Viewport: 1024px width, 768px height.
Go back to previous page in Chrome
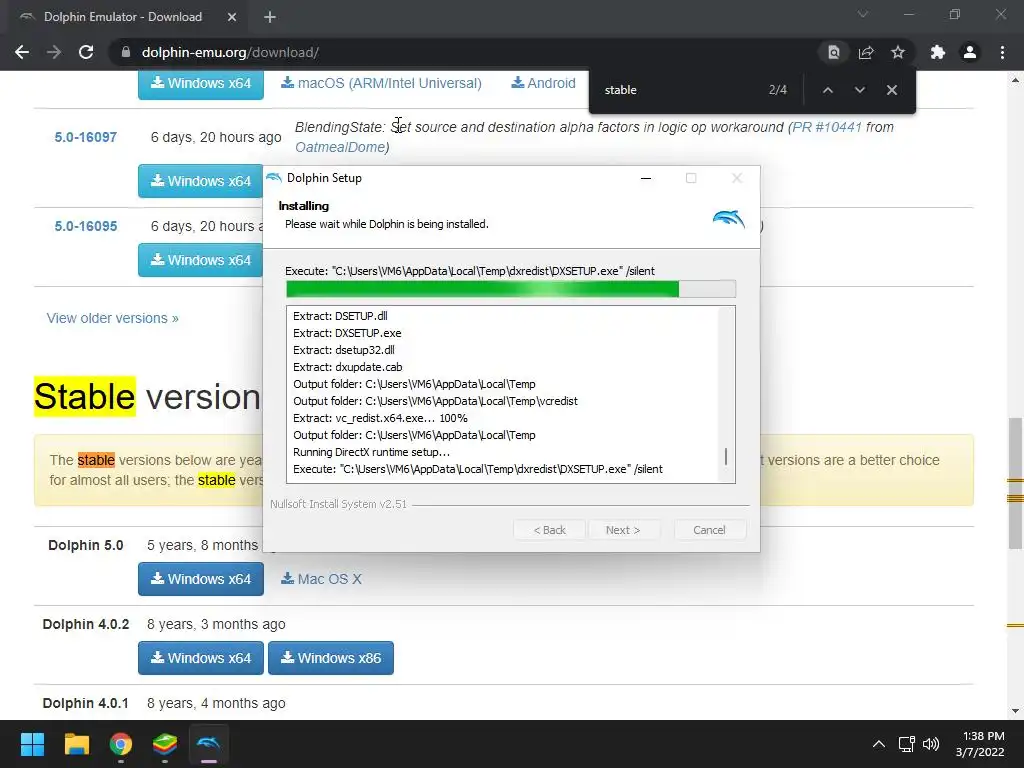coord(22,52)
